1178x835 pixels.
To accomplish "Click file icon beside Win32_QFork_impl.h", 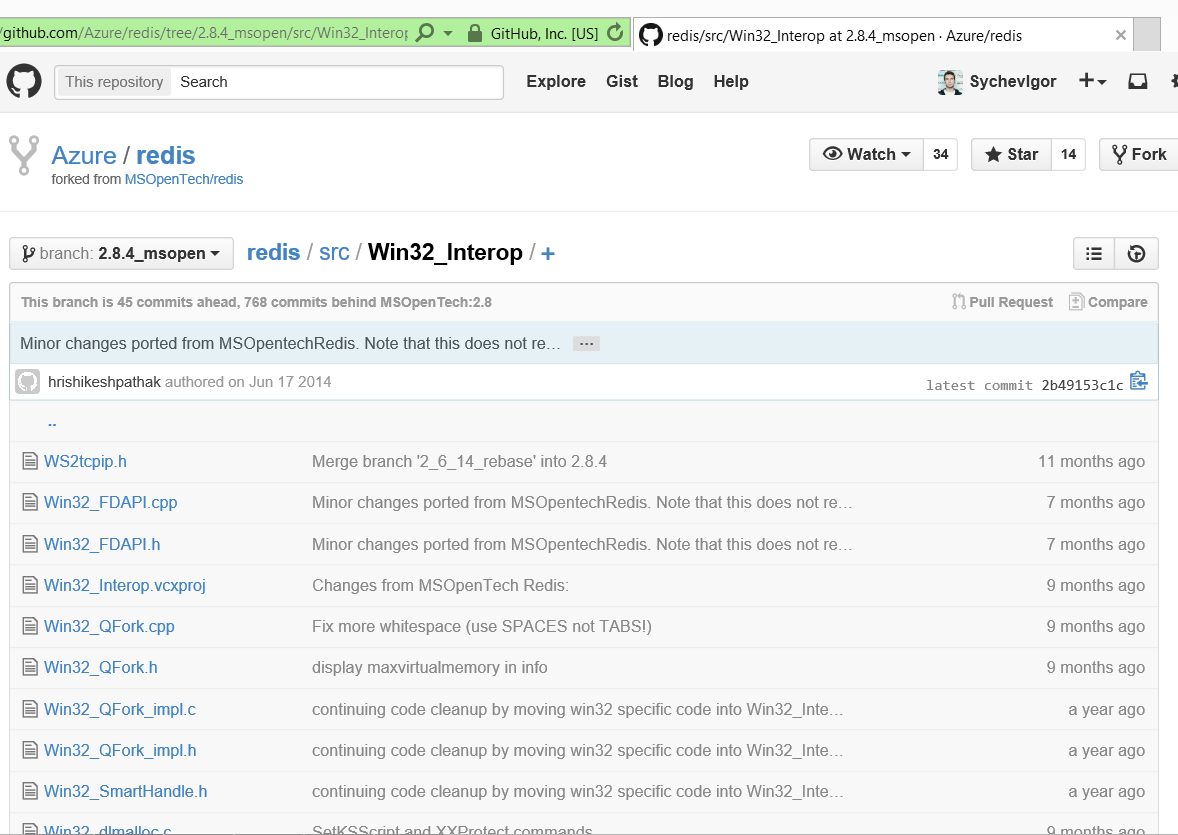I will [x=30, y=749].
